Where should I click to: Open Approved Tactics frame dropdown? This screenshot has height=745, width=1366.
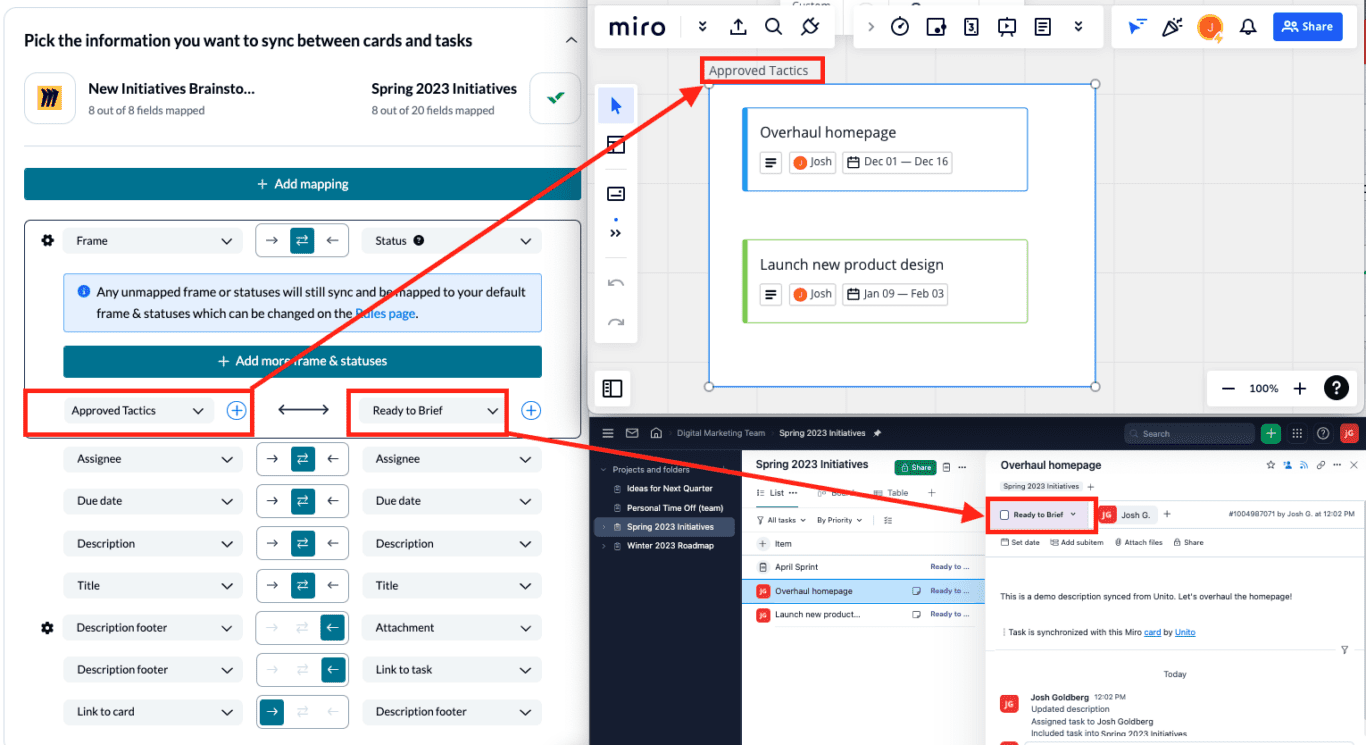click(x=138, y=410)
